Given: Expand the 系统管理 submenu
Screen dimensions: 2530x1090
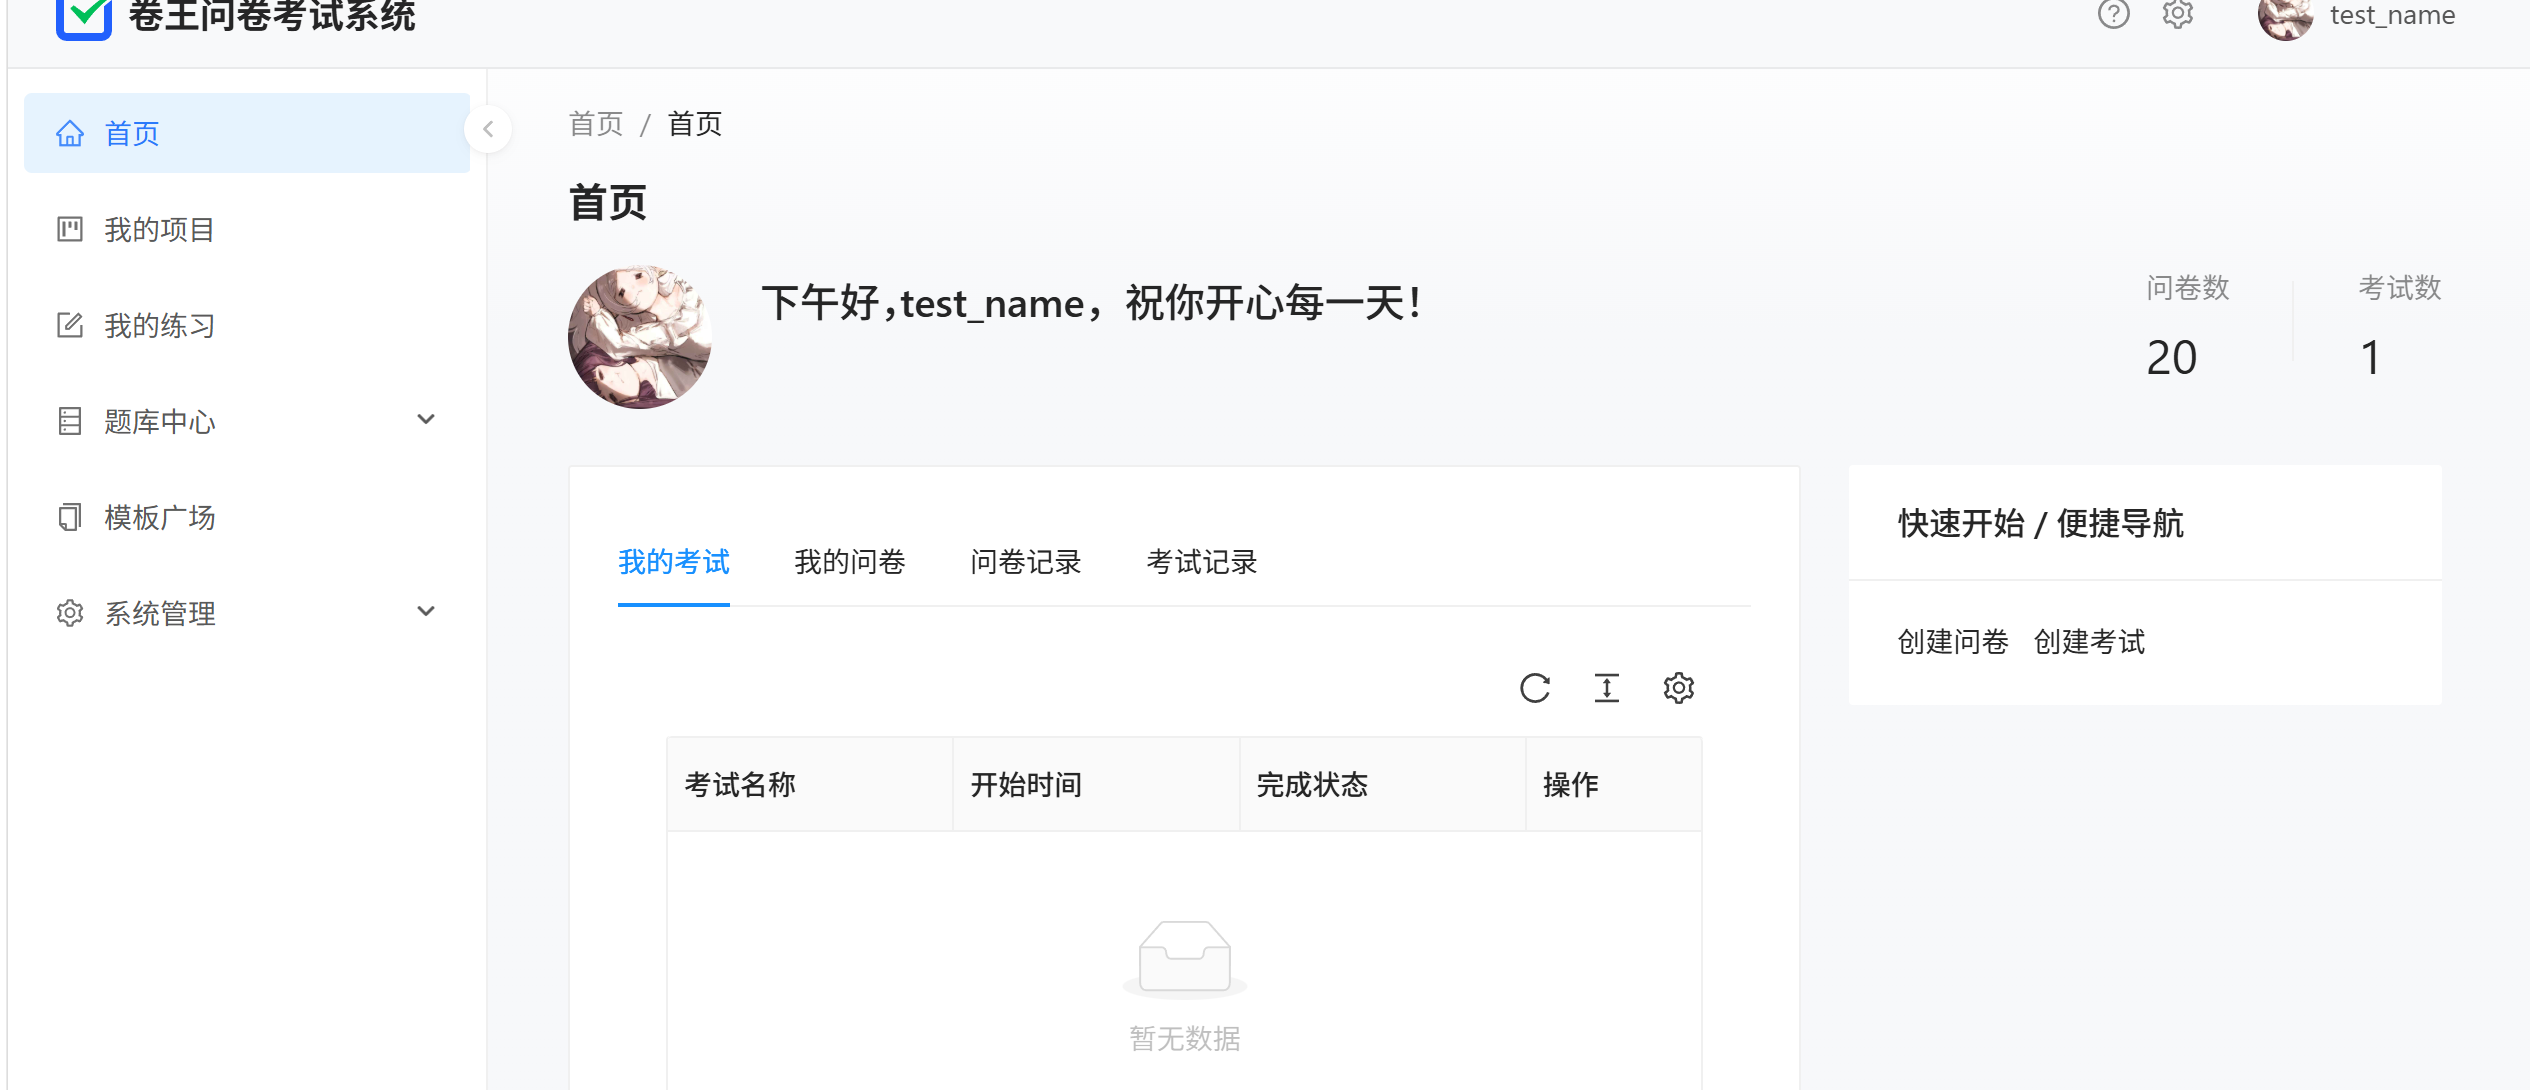Looking at the screenshot, I should click(x=426, y=612).
